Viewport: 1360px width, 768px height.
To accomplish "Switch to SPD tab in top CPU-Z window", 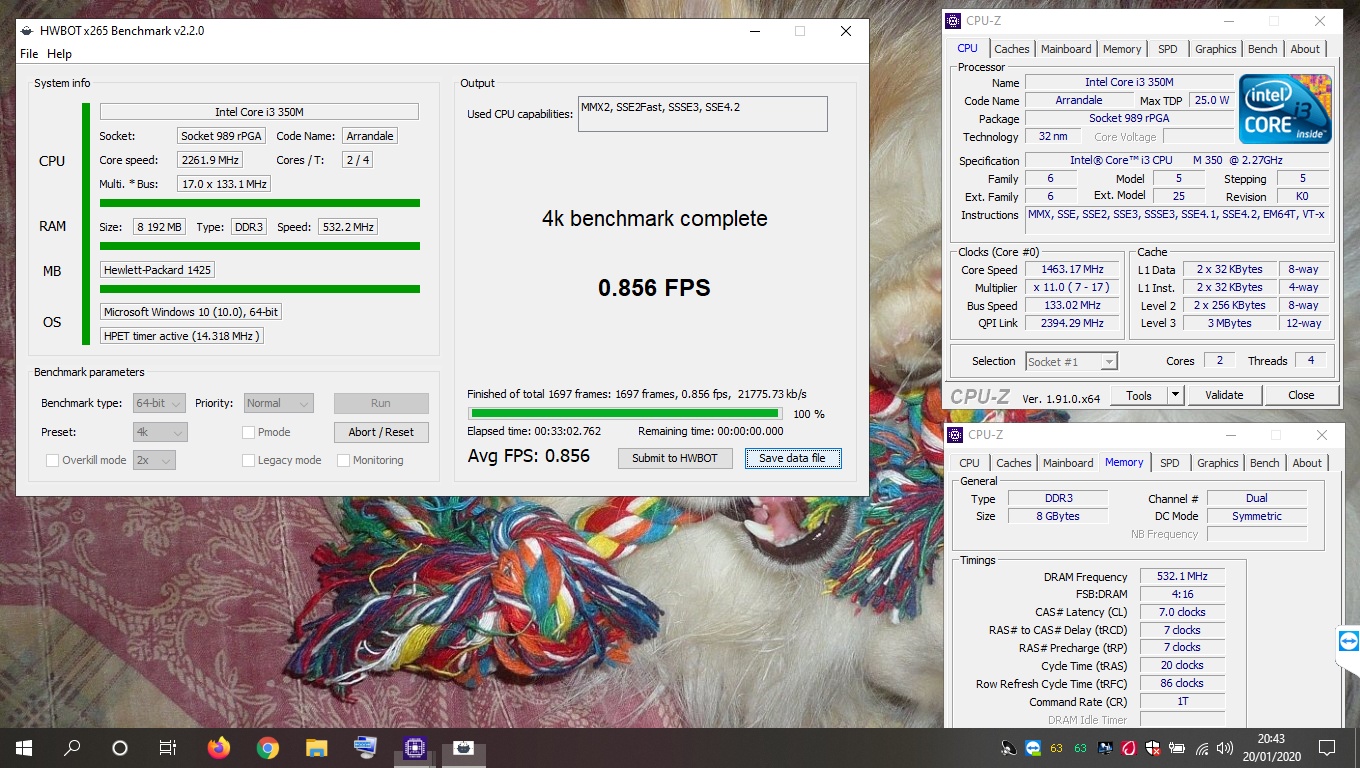I will [x=1167, y=49].
